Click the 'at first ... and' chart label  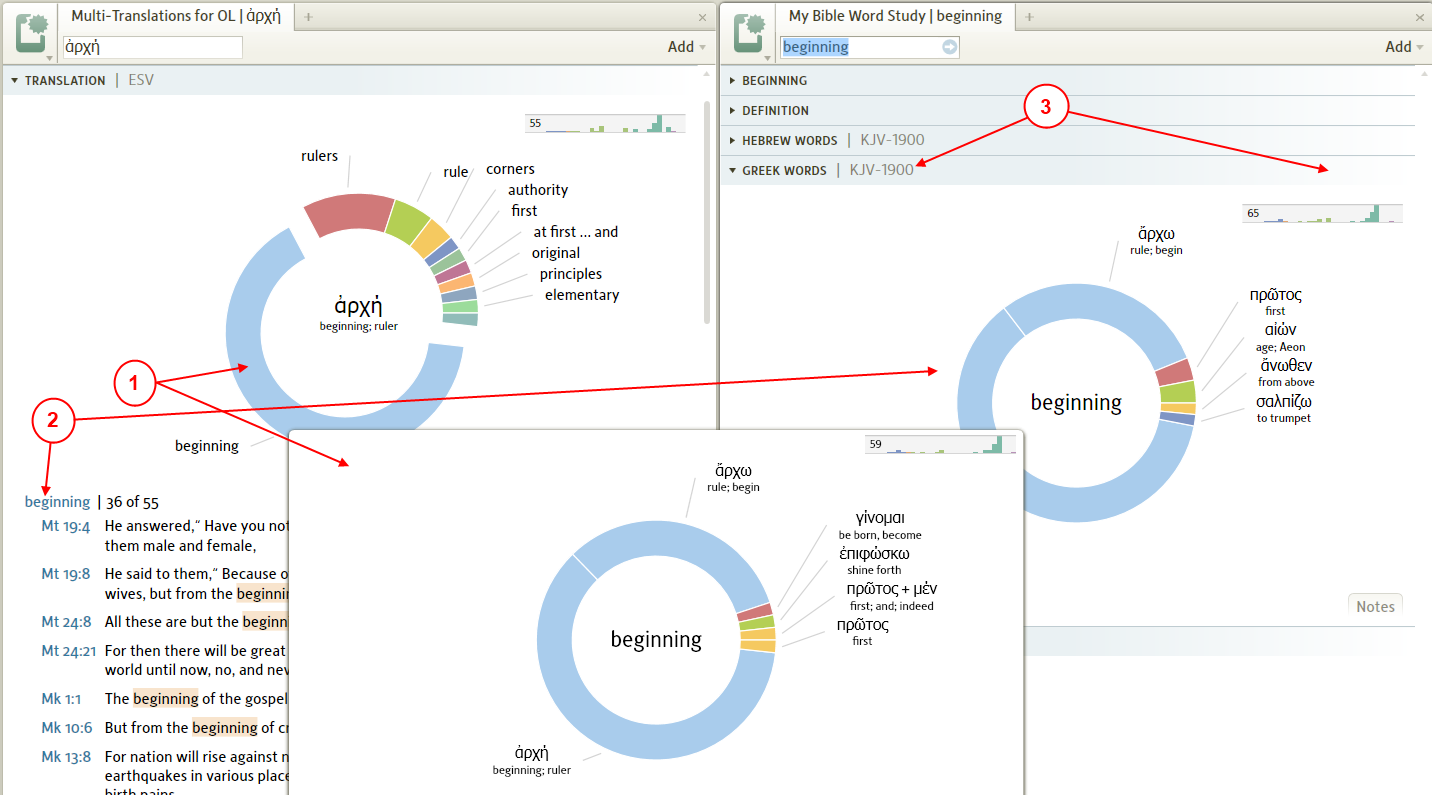point(576,232)
